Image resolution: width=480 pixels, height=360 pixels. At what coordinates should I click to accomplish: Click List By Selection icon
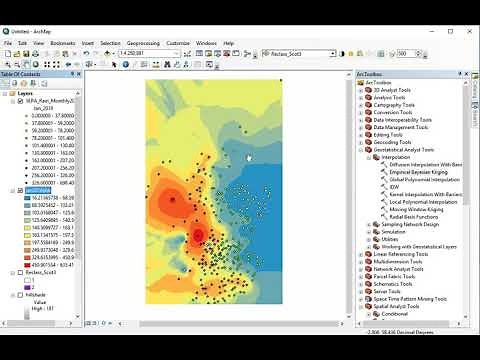pos(33,83)
